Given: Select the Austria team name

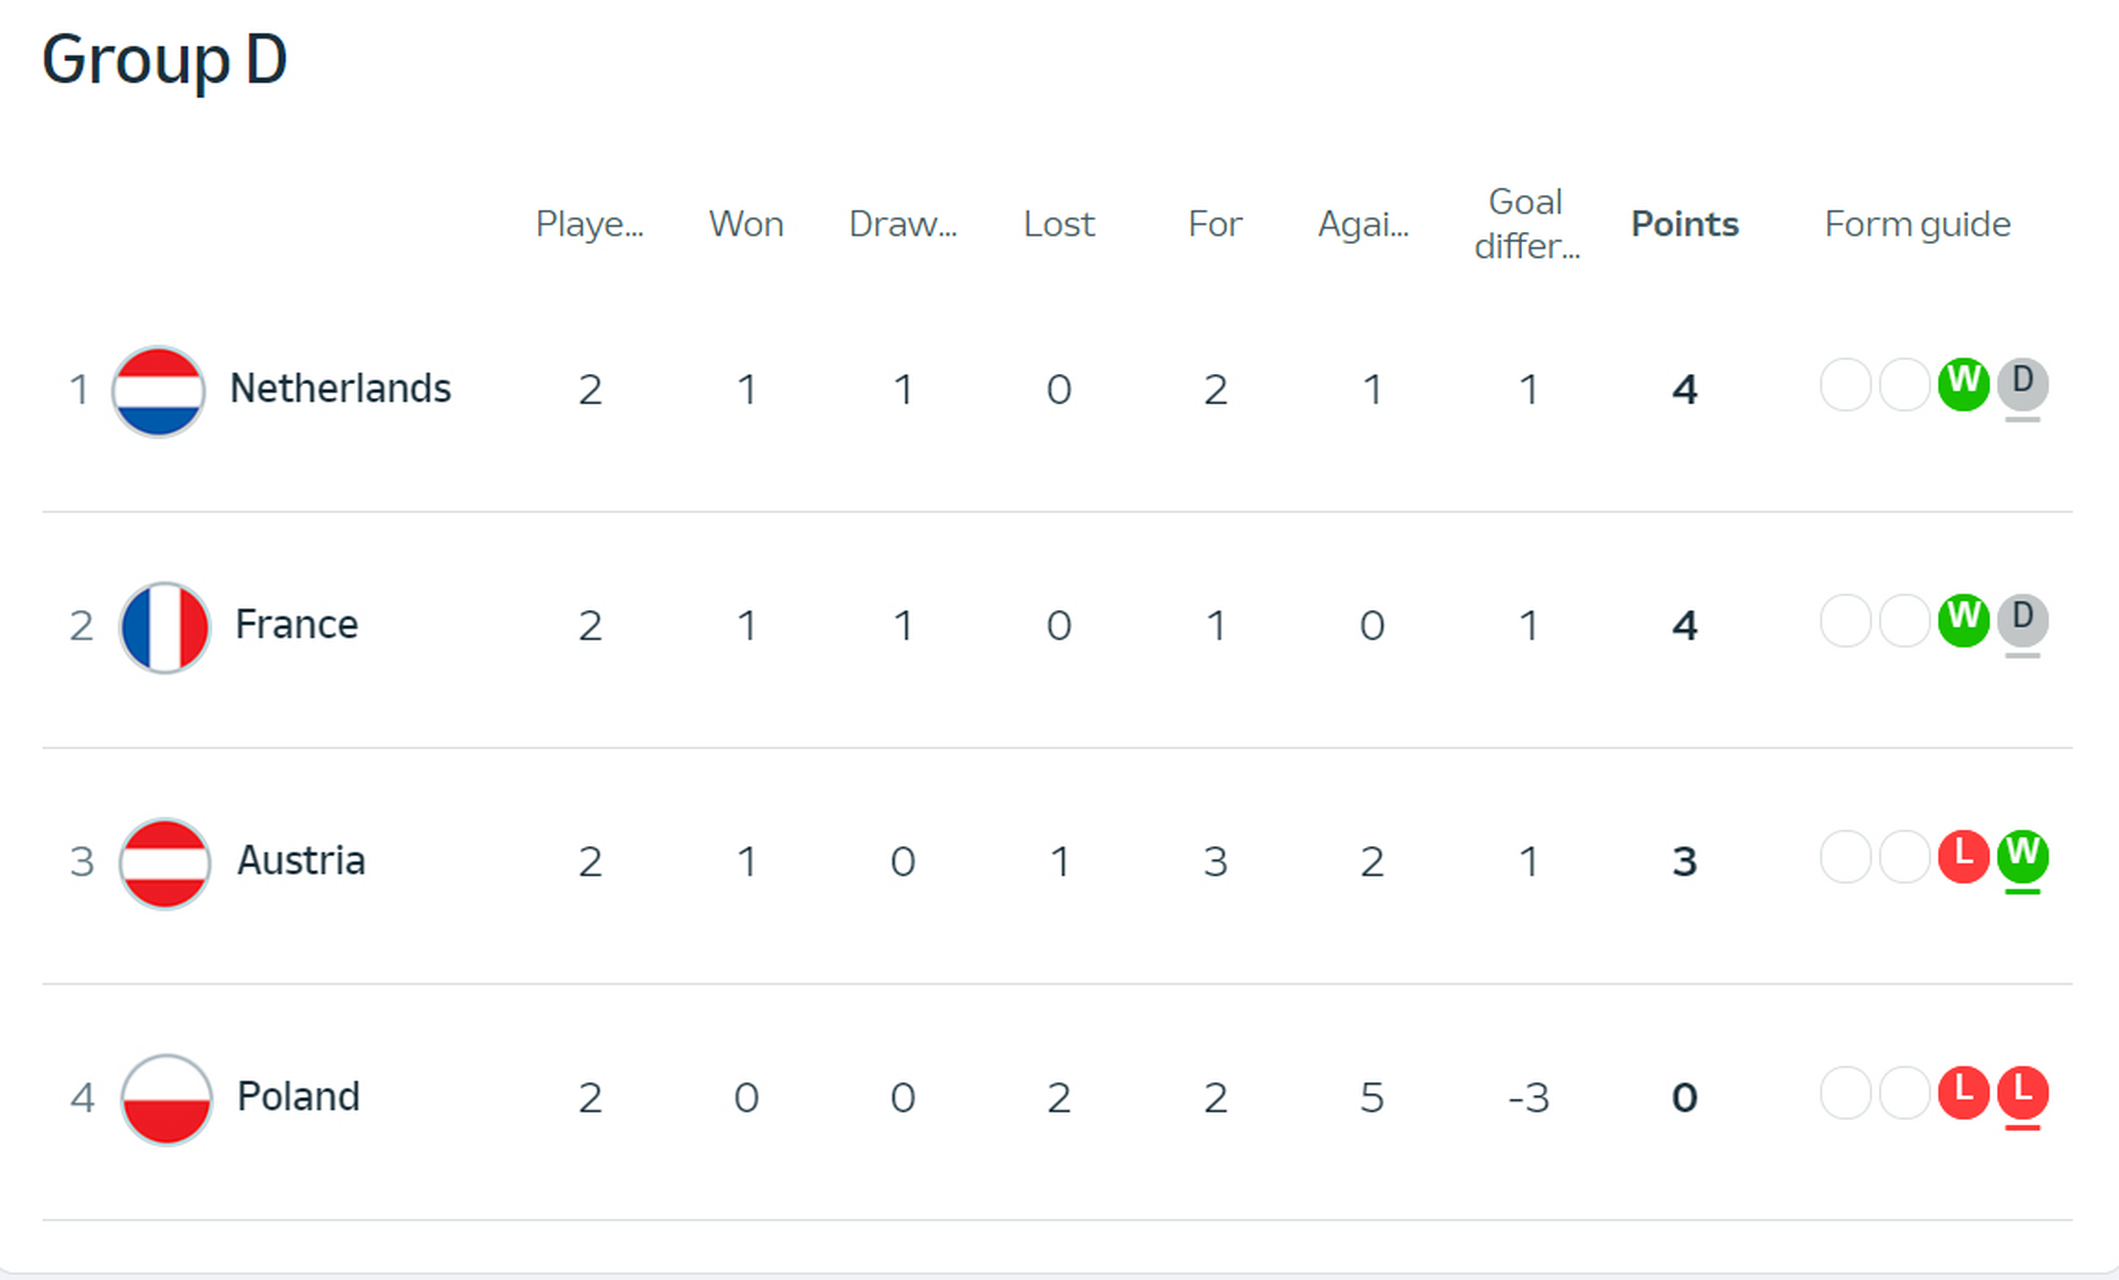Looking at the screenshot, I should pos(301,861).
